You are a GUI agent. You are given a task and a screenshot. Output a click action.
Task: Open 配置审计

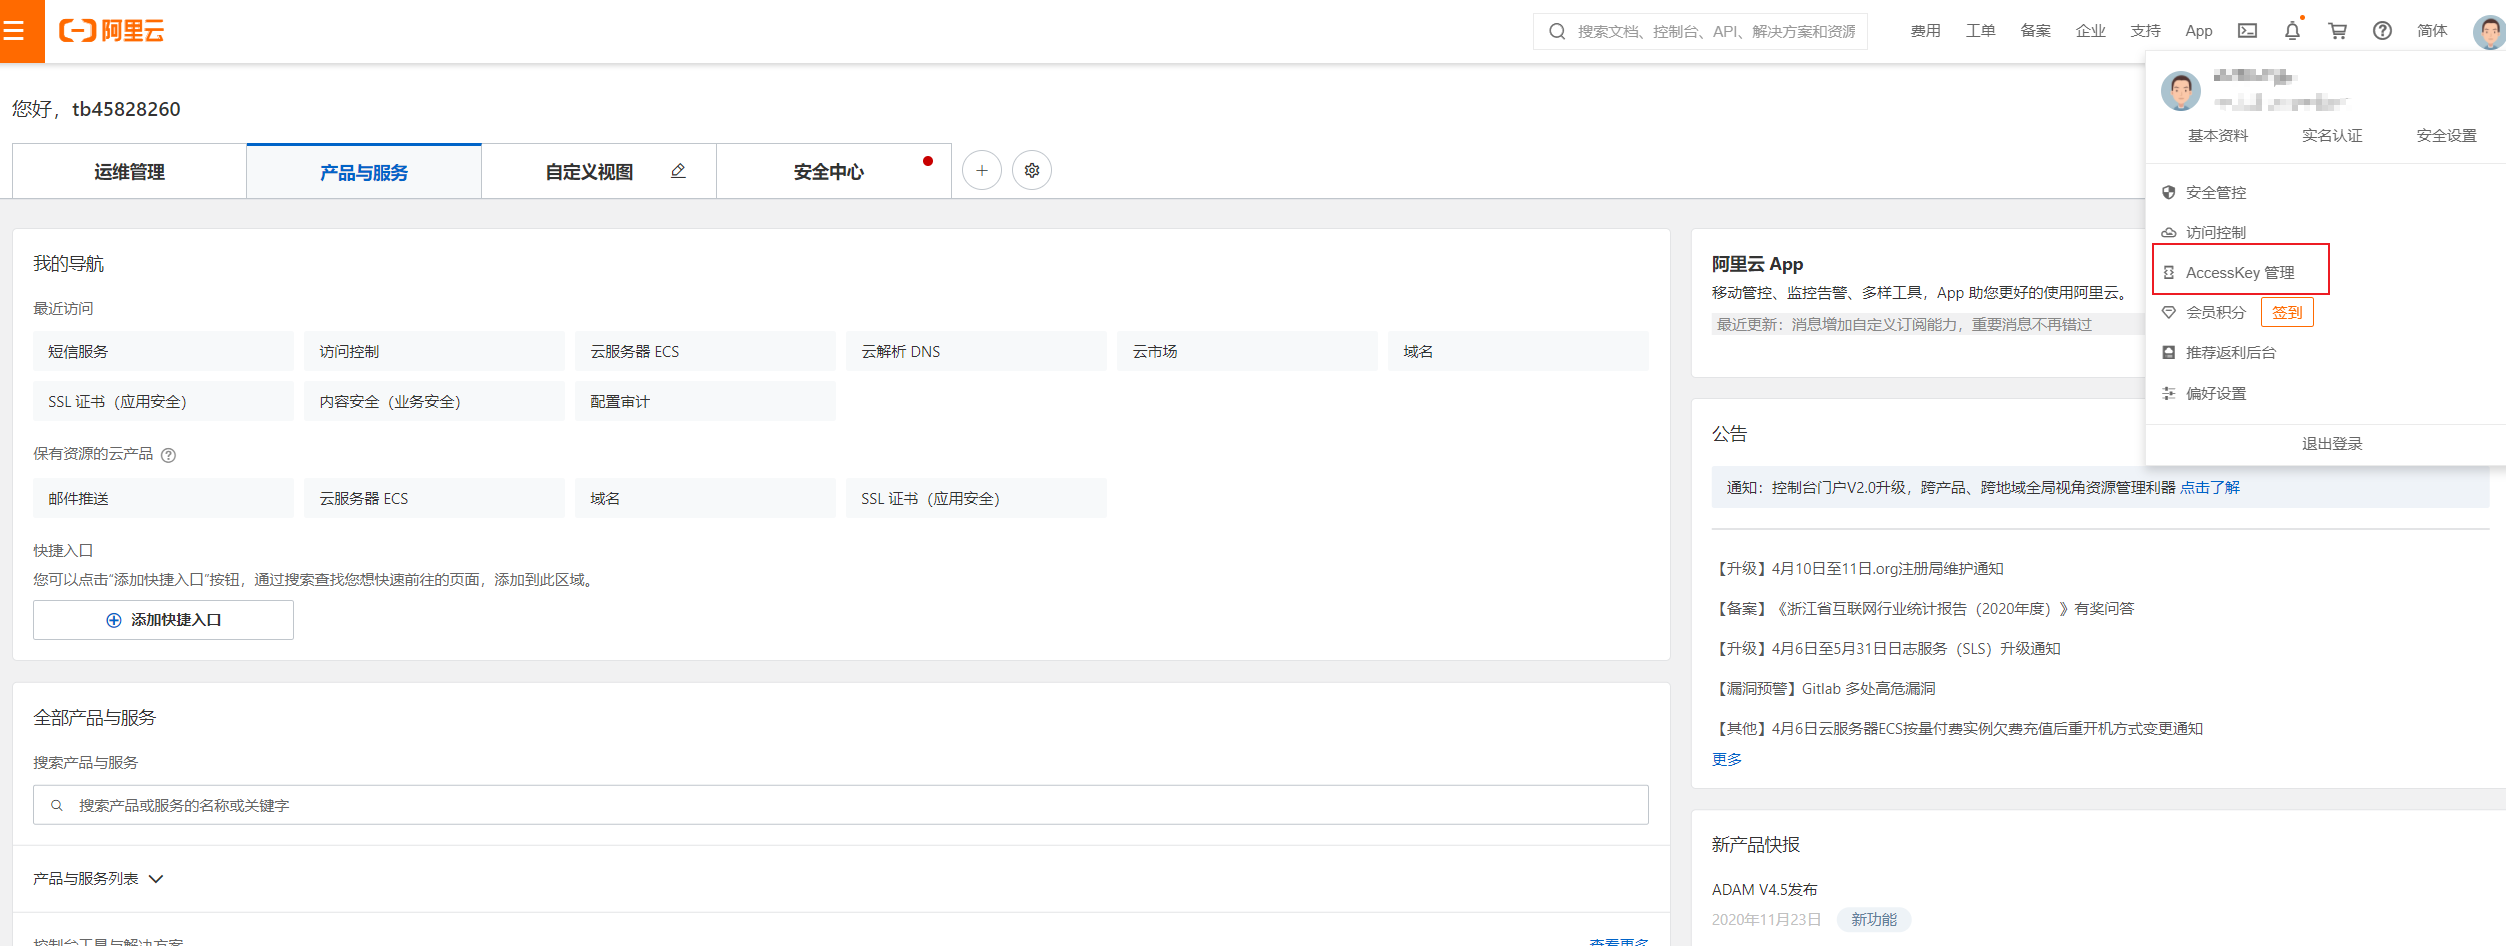[x=705, y=401]
